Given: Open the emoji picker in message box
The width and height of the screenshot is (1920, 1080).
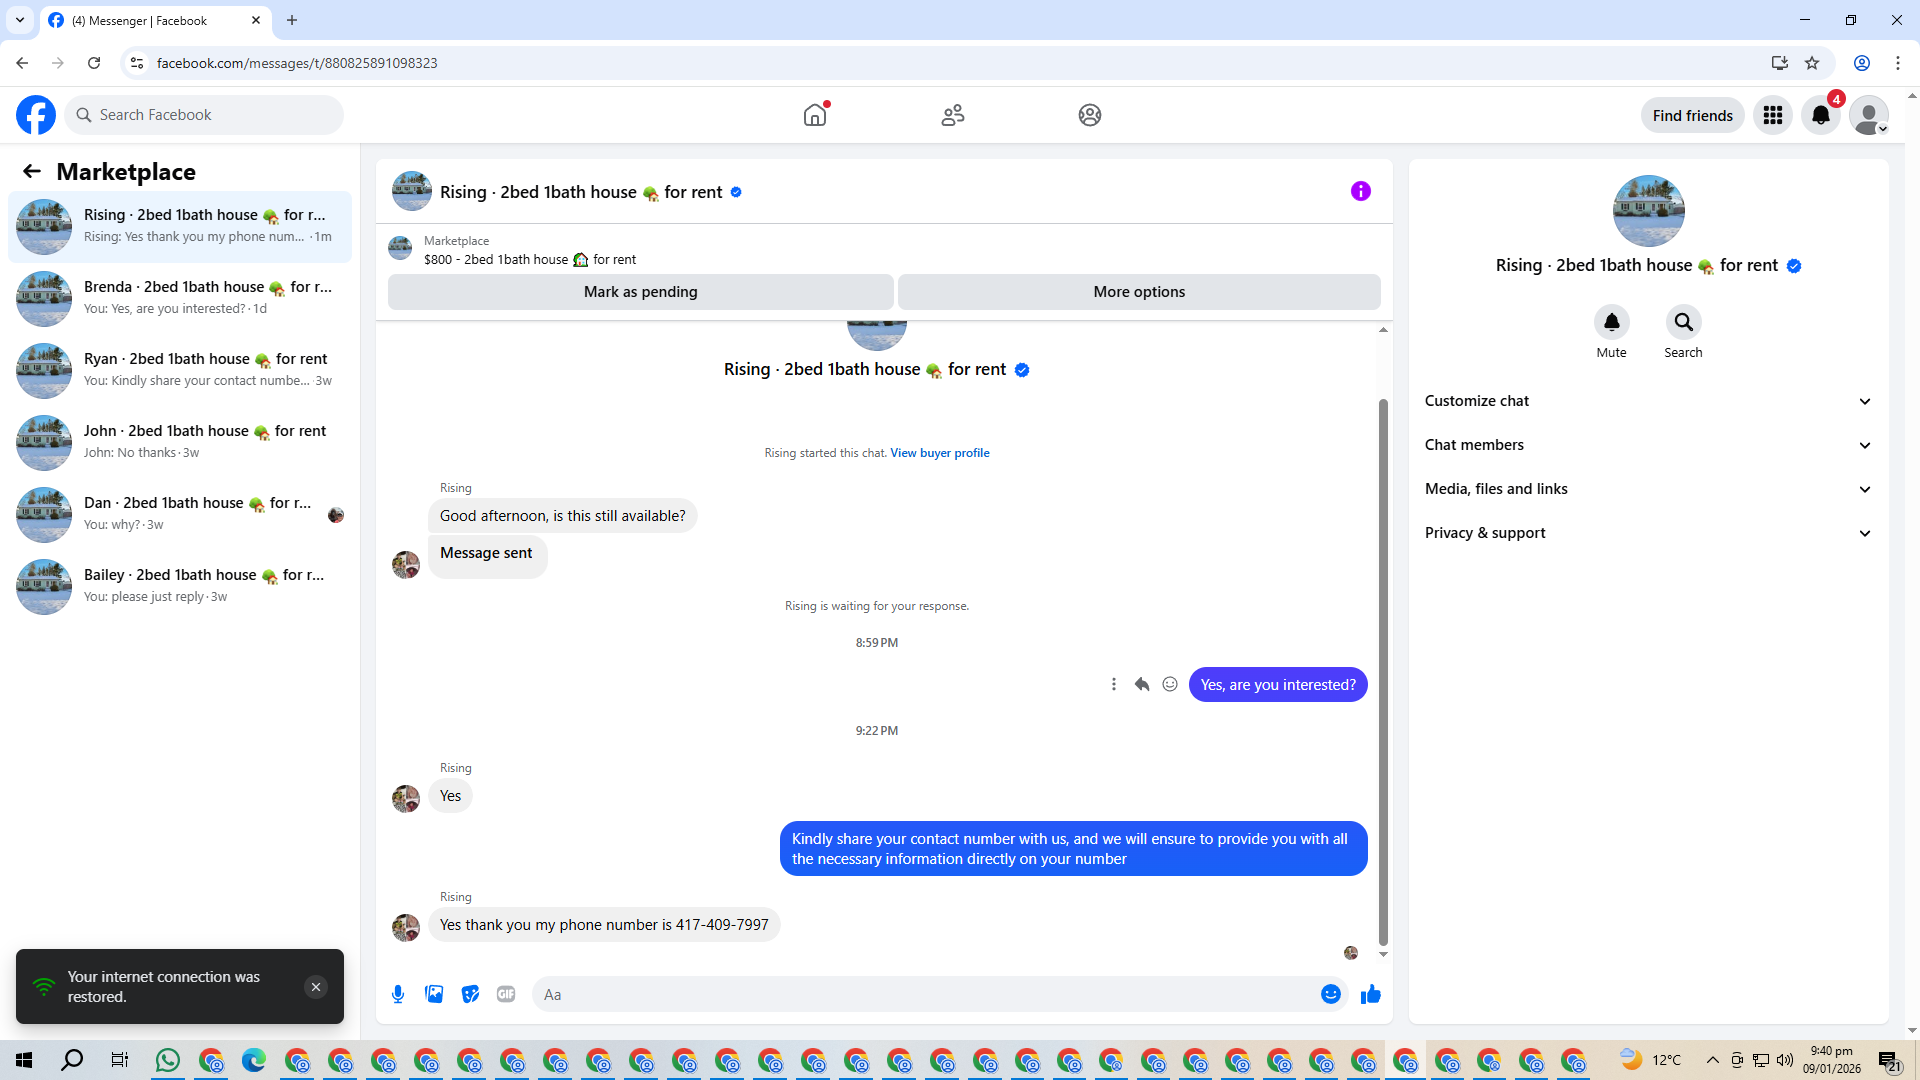Looking at the screenshot, I should (x=1330, y=994).
